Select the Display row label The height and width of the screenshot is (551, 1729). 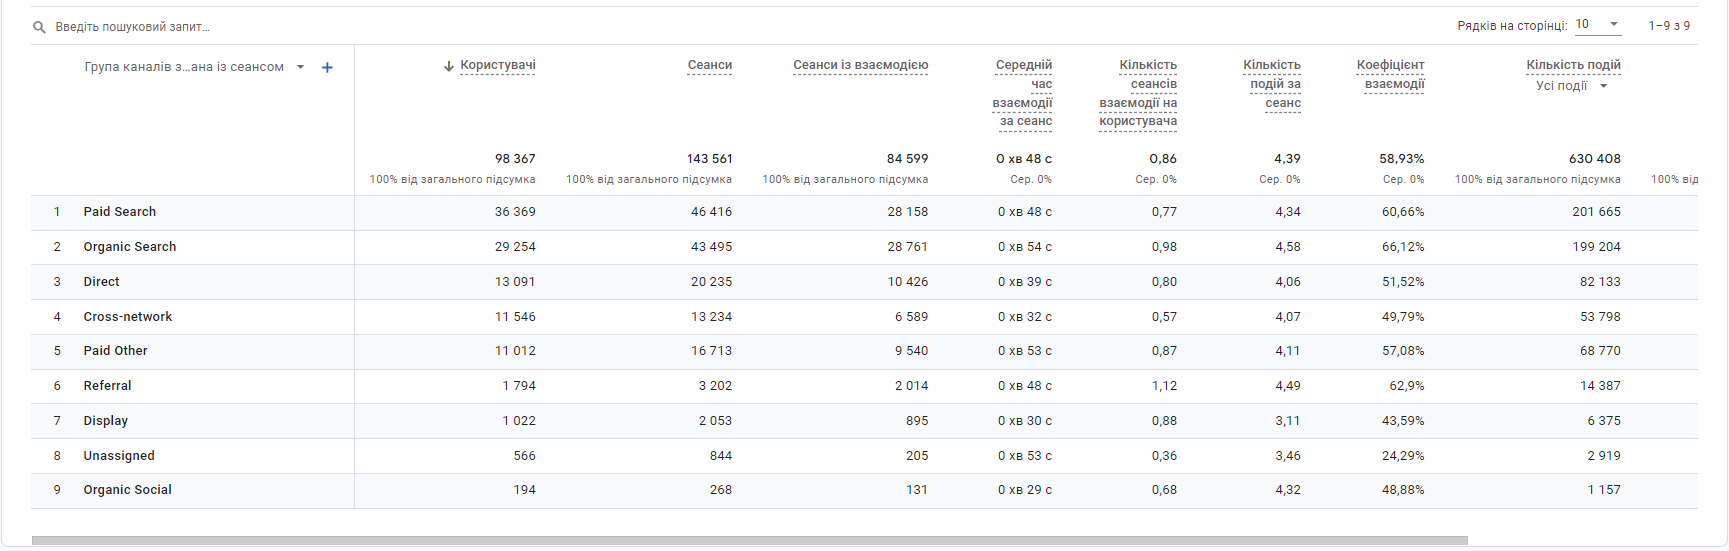pyautogui.click(x=106, y=421)
